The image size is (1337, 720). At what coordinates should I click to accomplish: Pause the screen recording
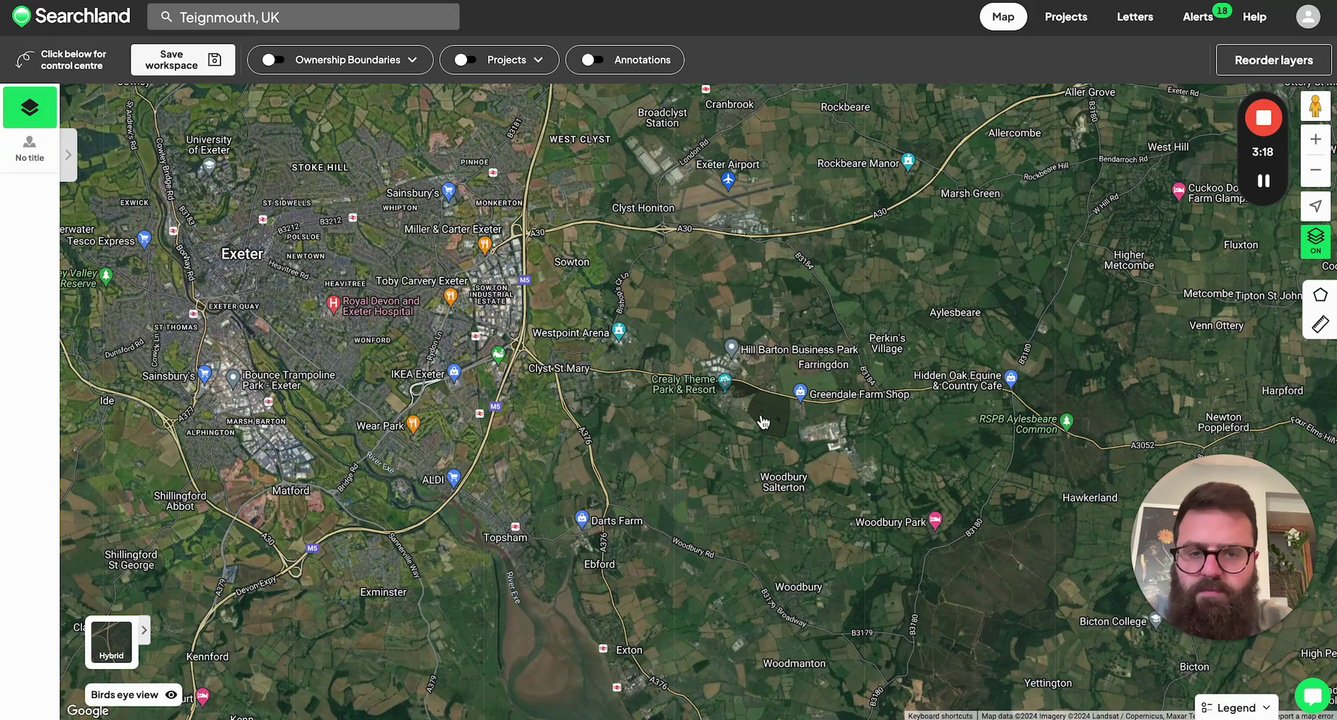click(x=1263, y=181)
